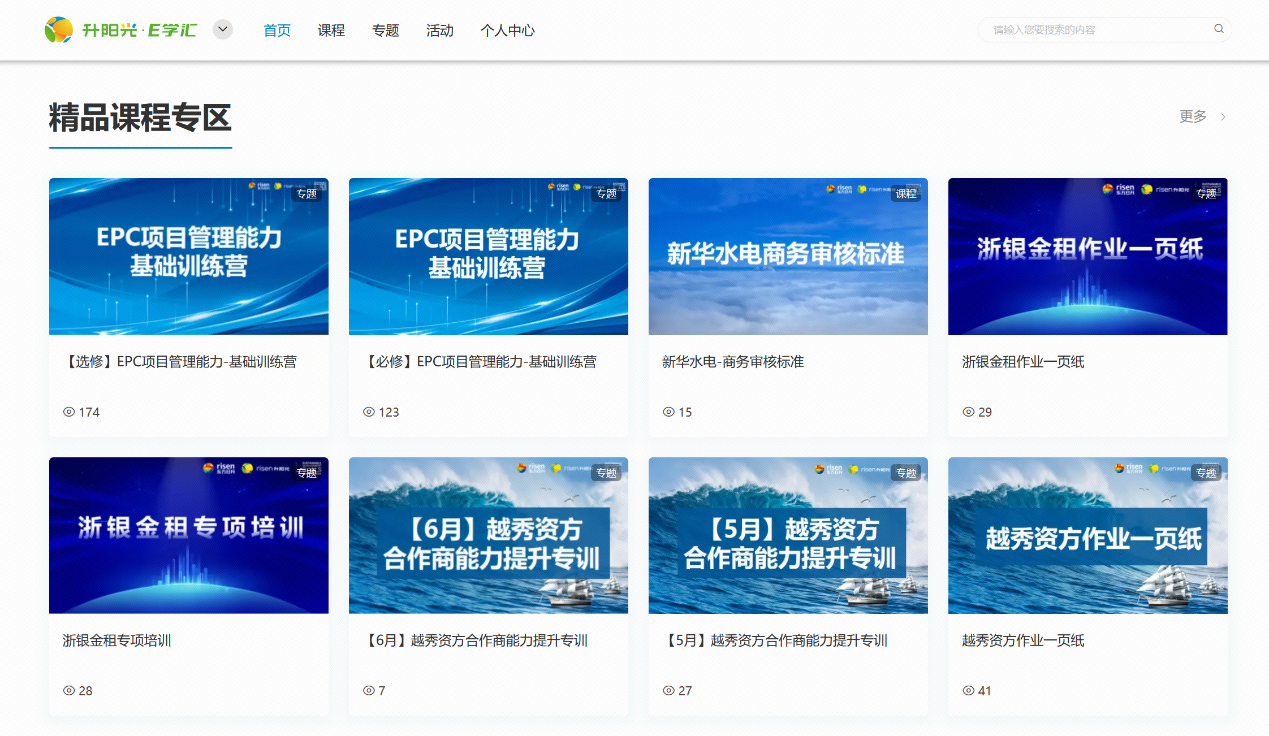Click view count 123
Image resolution: width=1269 pixels, height=736 pixels.
pos(389,412)
